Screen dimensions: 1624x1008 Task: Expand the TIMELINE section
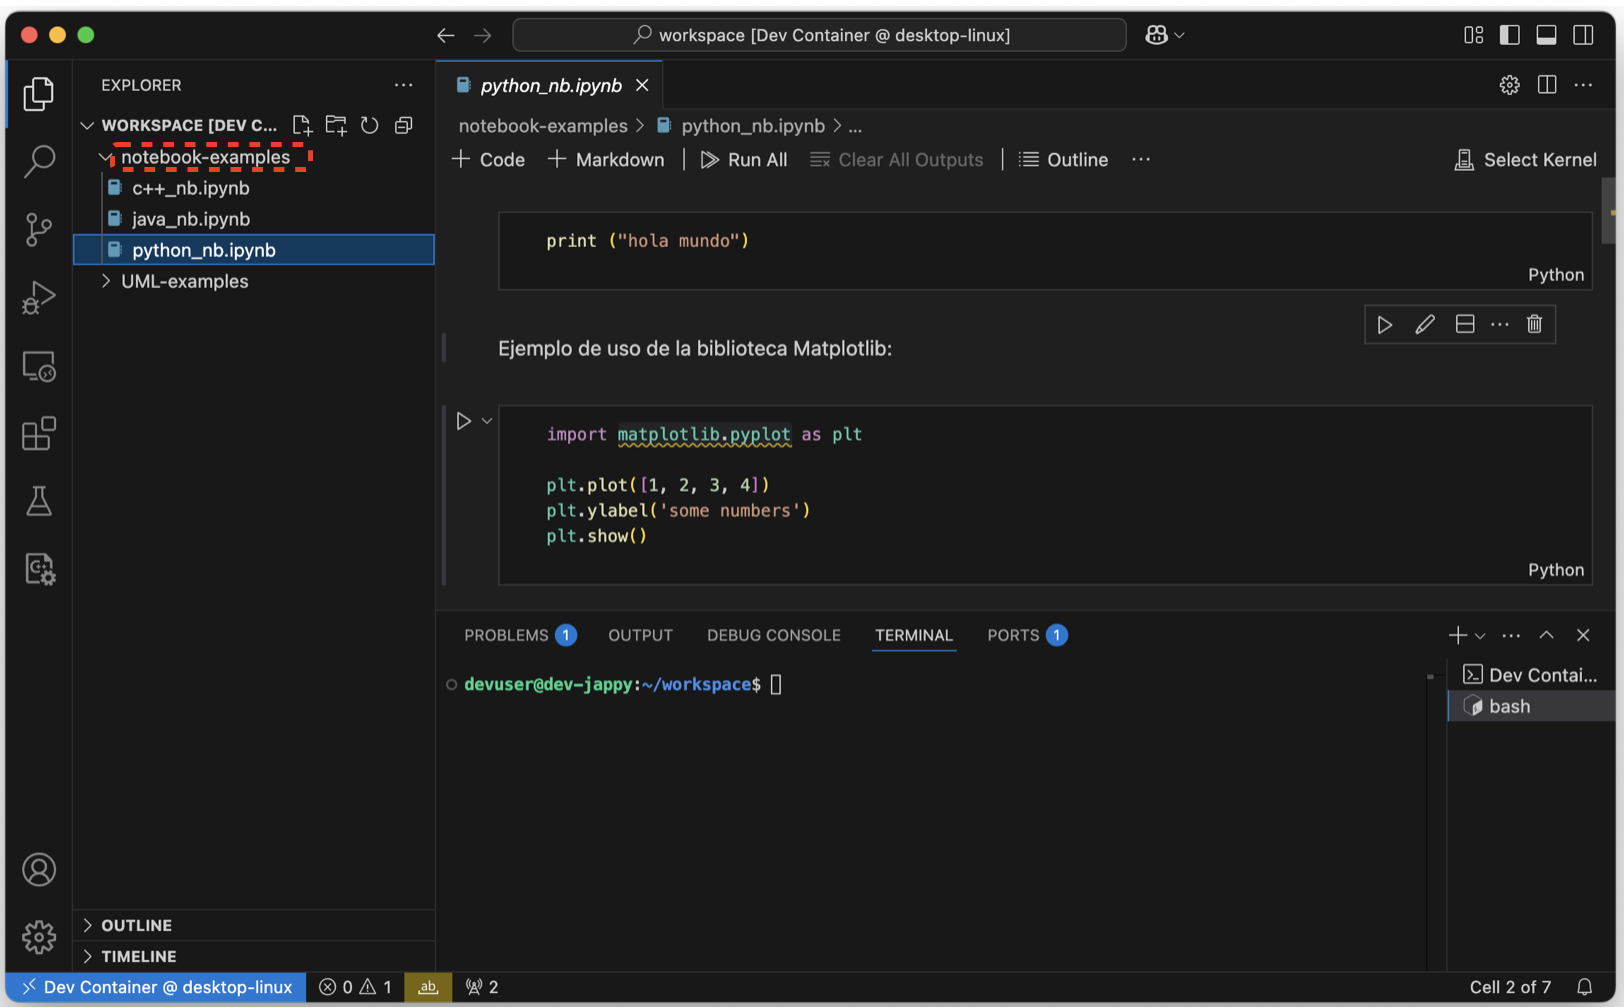pyautogui.click(x=254, y=957)
